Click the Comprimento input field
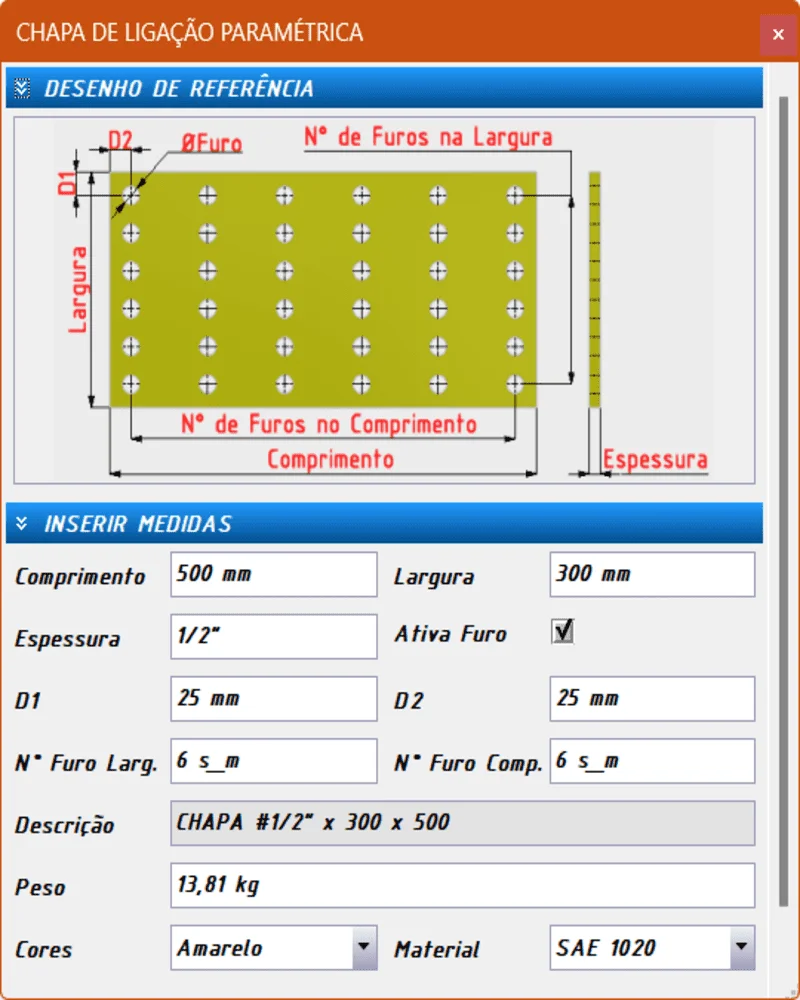This screenshot has width=800, height=1000. pyautogui.click(x=273, y=574)
